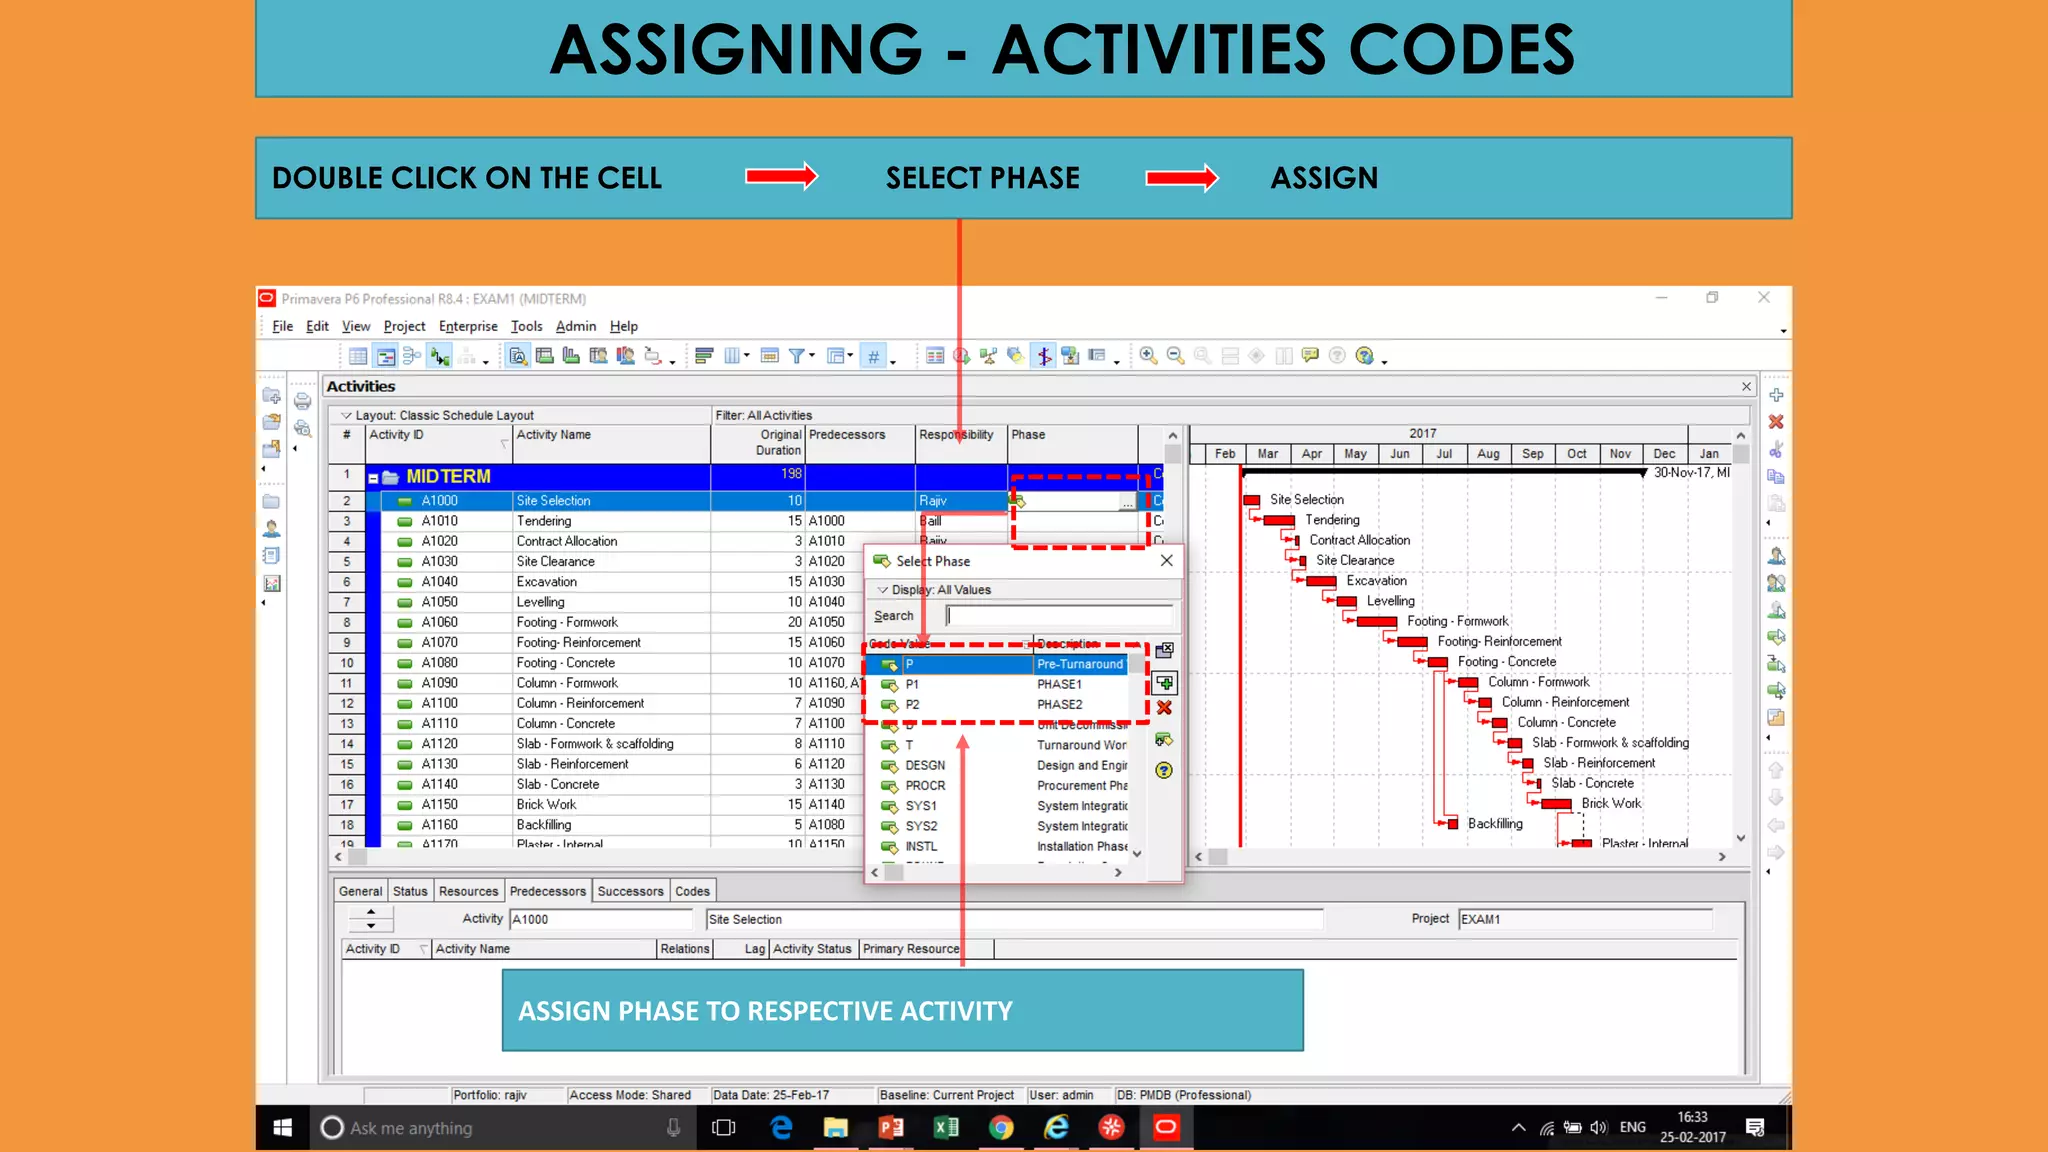Screen dimensions: 2048x1152
Task: Click the Filter funnel icon in the toolbar
Action: pos(797,356)
